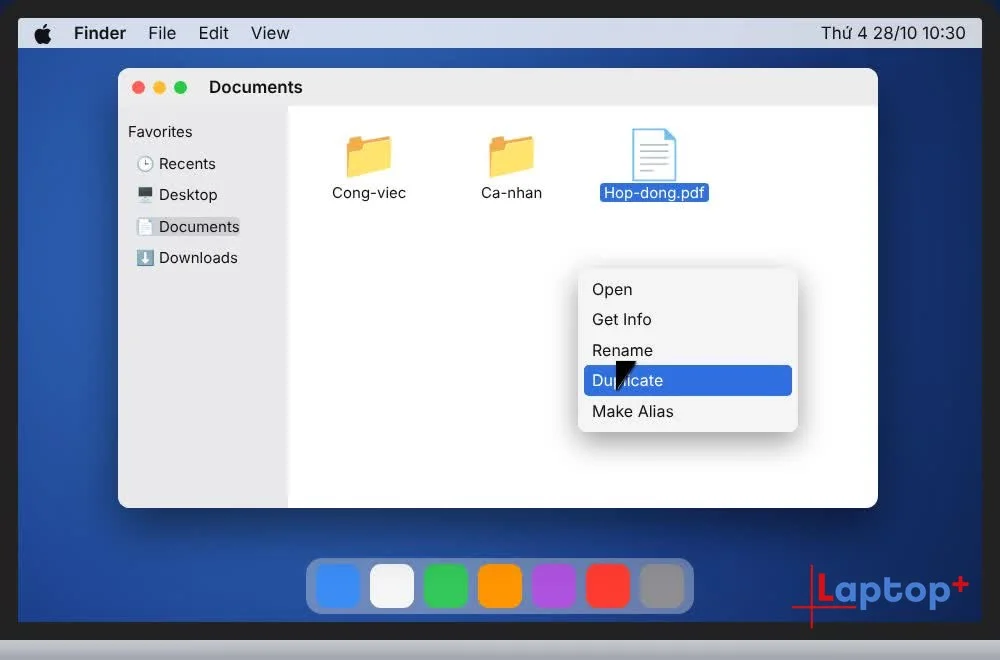Click the Downloads arrow icon in sidebar
This screenshot has height=660, width=1000.
pos(145,258)
